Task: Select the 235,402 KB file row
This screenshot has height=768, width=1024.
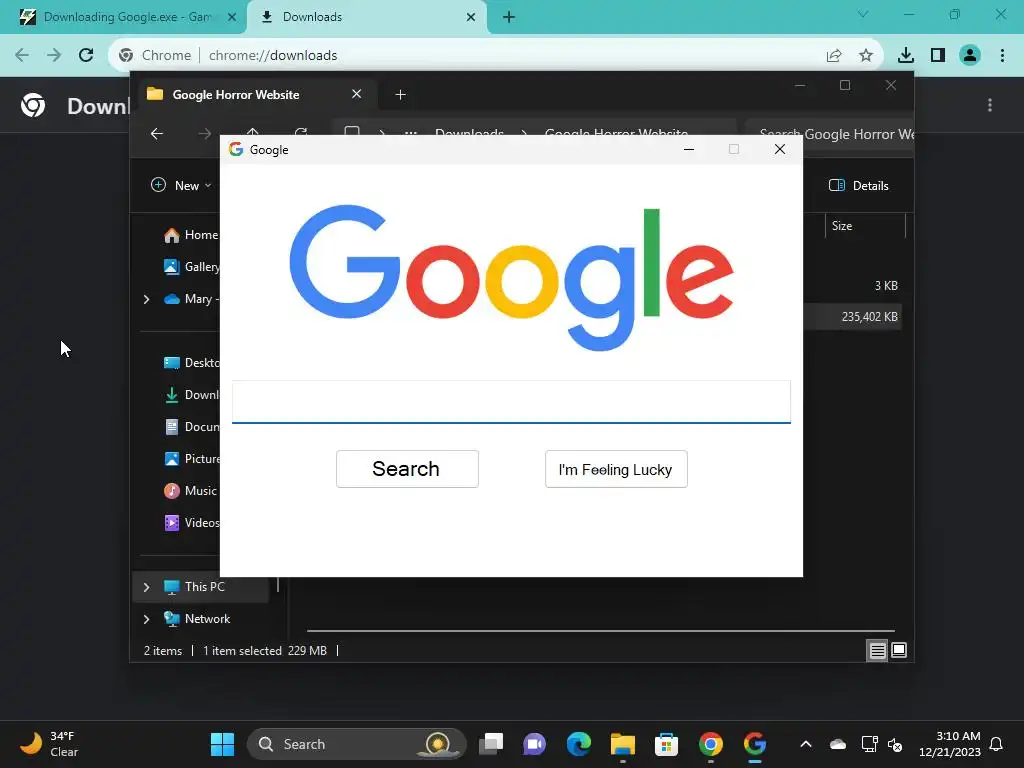Action: (x=852, y=317)
